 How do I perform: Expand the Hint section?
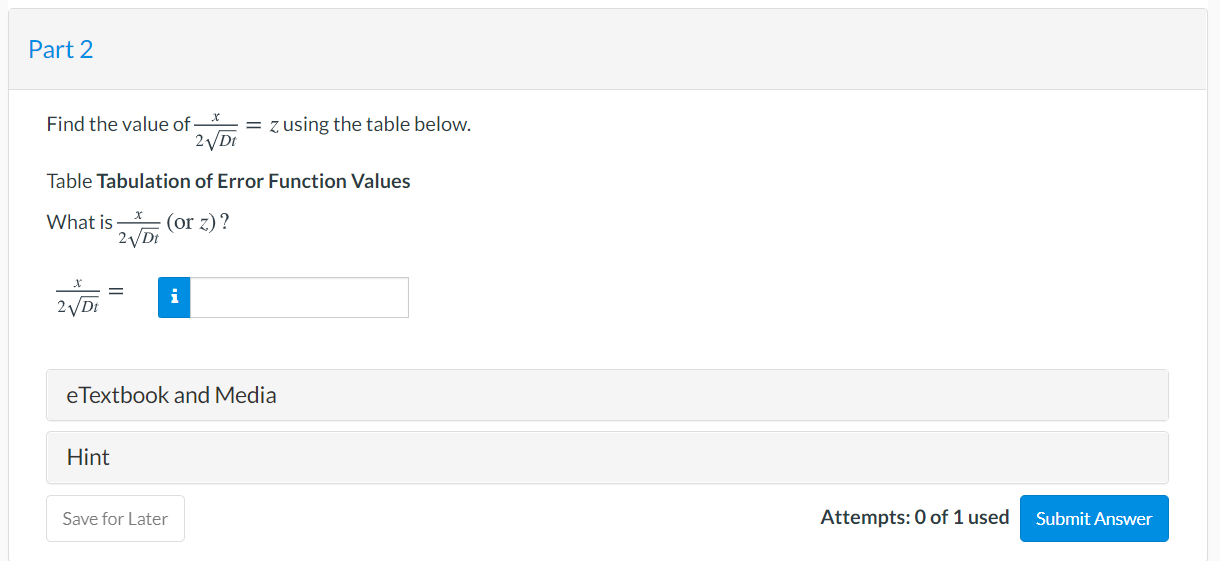coord(607,457)
